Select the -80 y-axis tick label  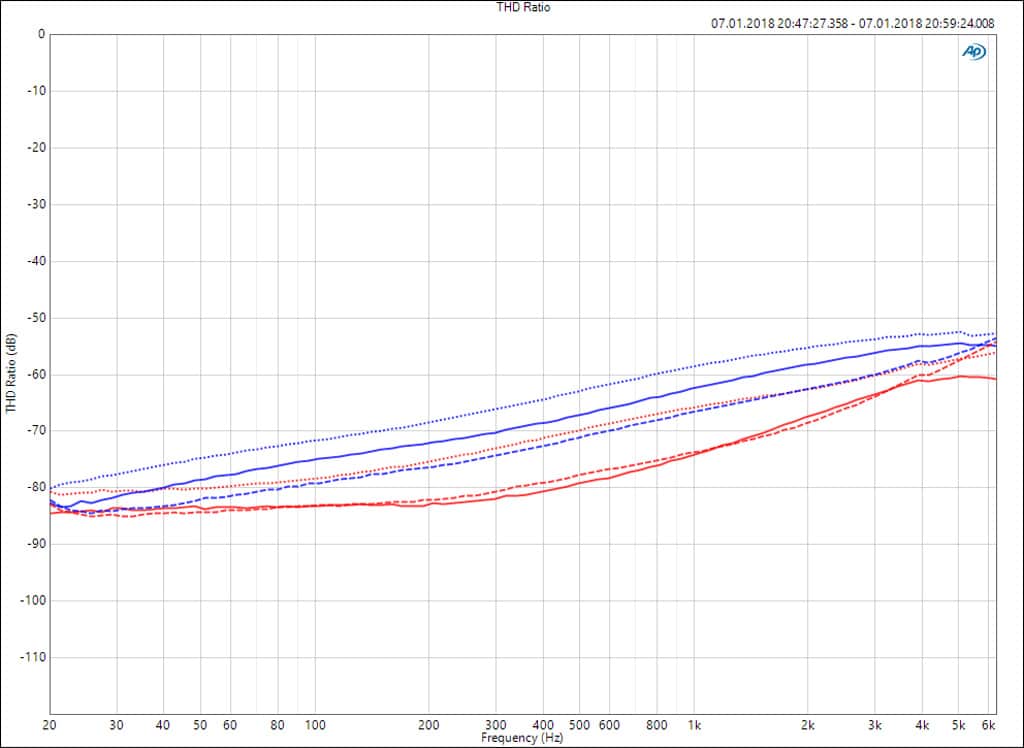(35, 488)
